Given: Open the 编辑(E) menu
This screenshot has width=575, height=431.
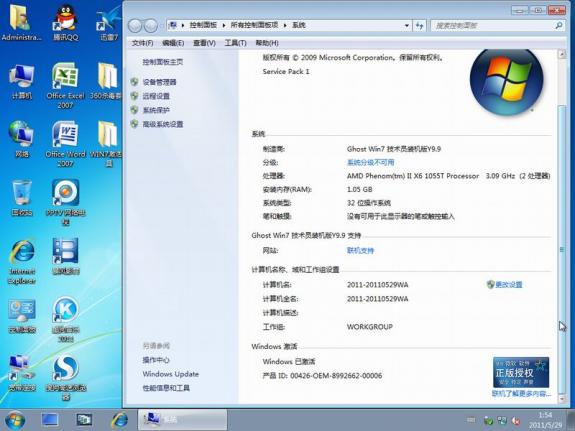Looking at the screenshot, I should tap(173, 43).
